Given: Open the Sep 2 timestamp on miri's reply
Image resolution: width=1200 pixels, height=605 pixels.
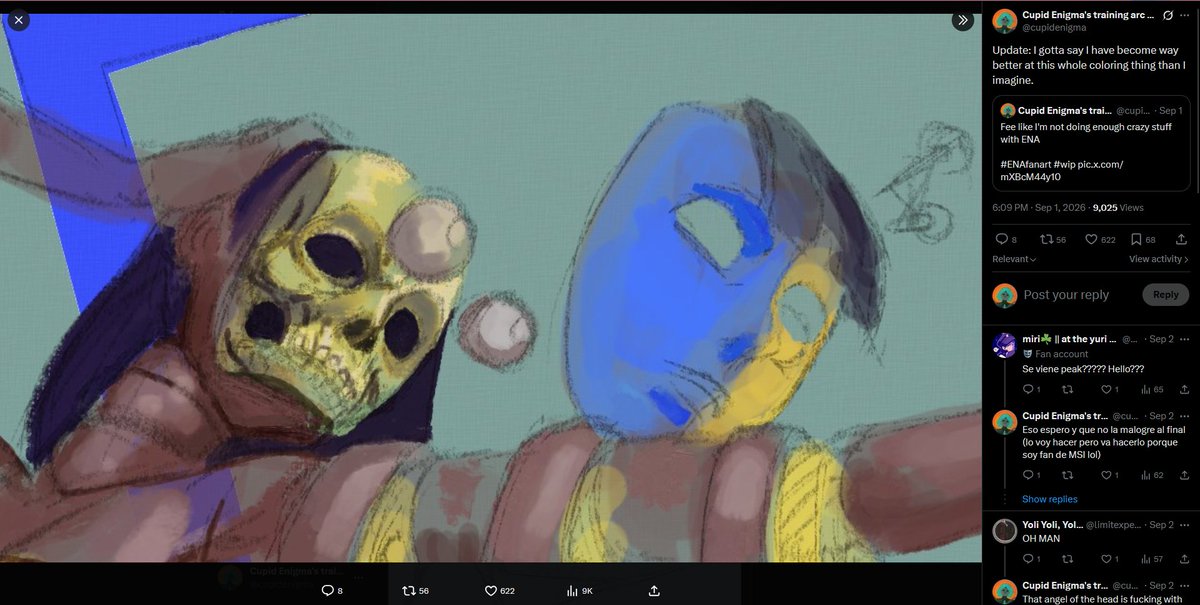Looking at the screenshot, I should tap(1161, 340).
